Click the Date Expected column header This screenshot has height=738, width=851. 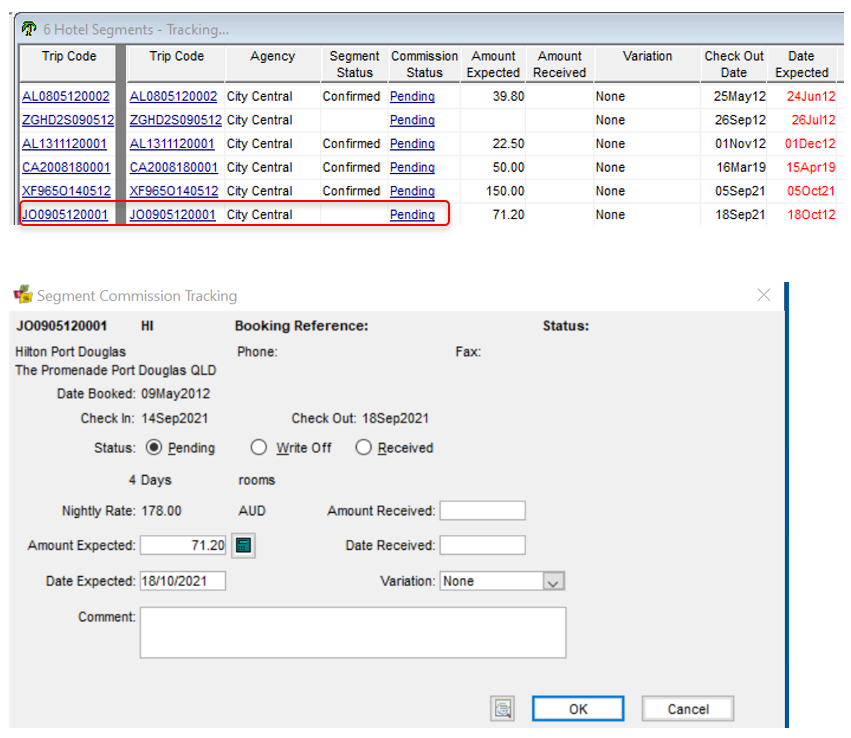(x=801, y=64)
